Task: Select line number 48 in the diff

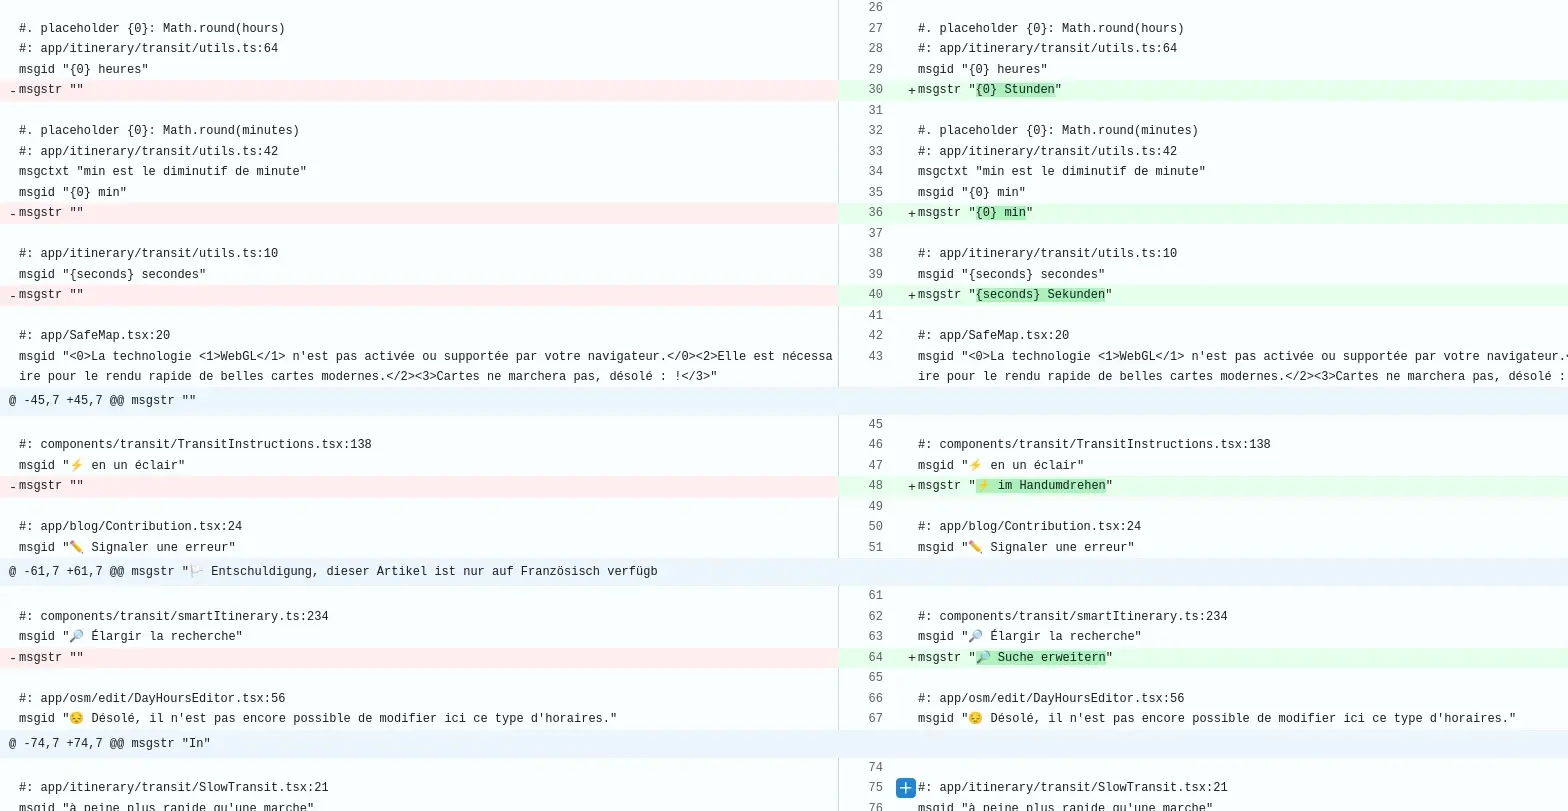Action: coord(875,486)
